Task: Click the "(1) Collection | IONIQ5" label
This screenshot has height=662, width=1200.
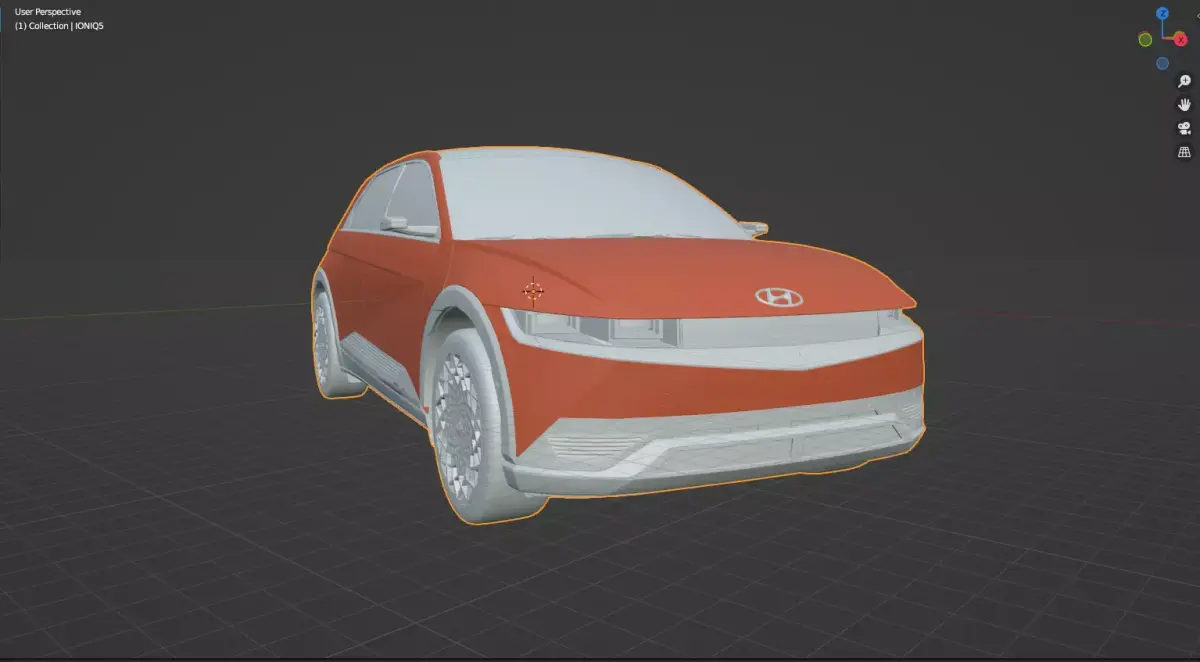Action: [x=59, y=25]
